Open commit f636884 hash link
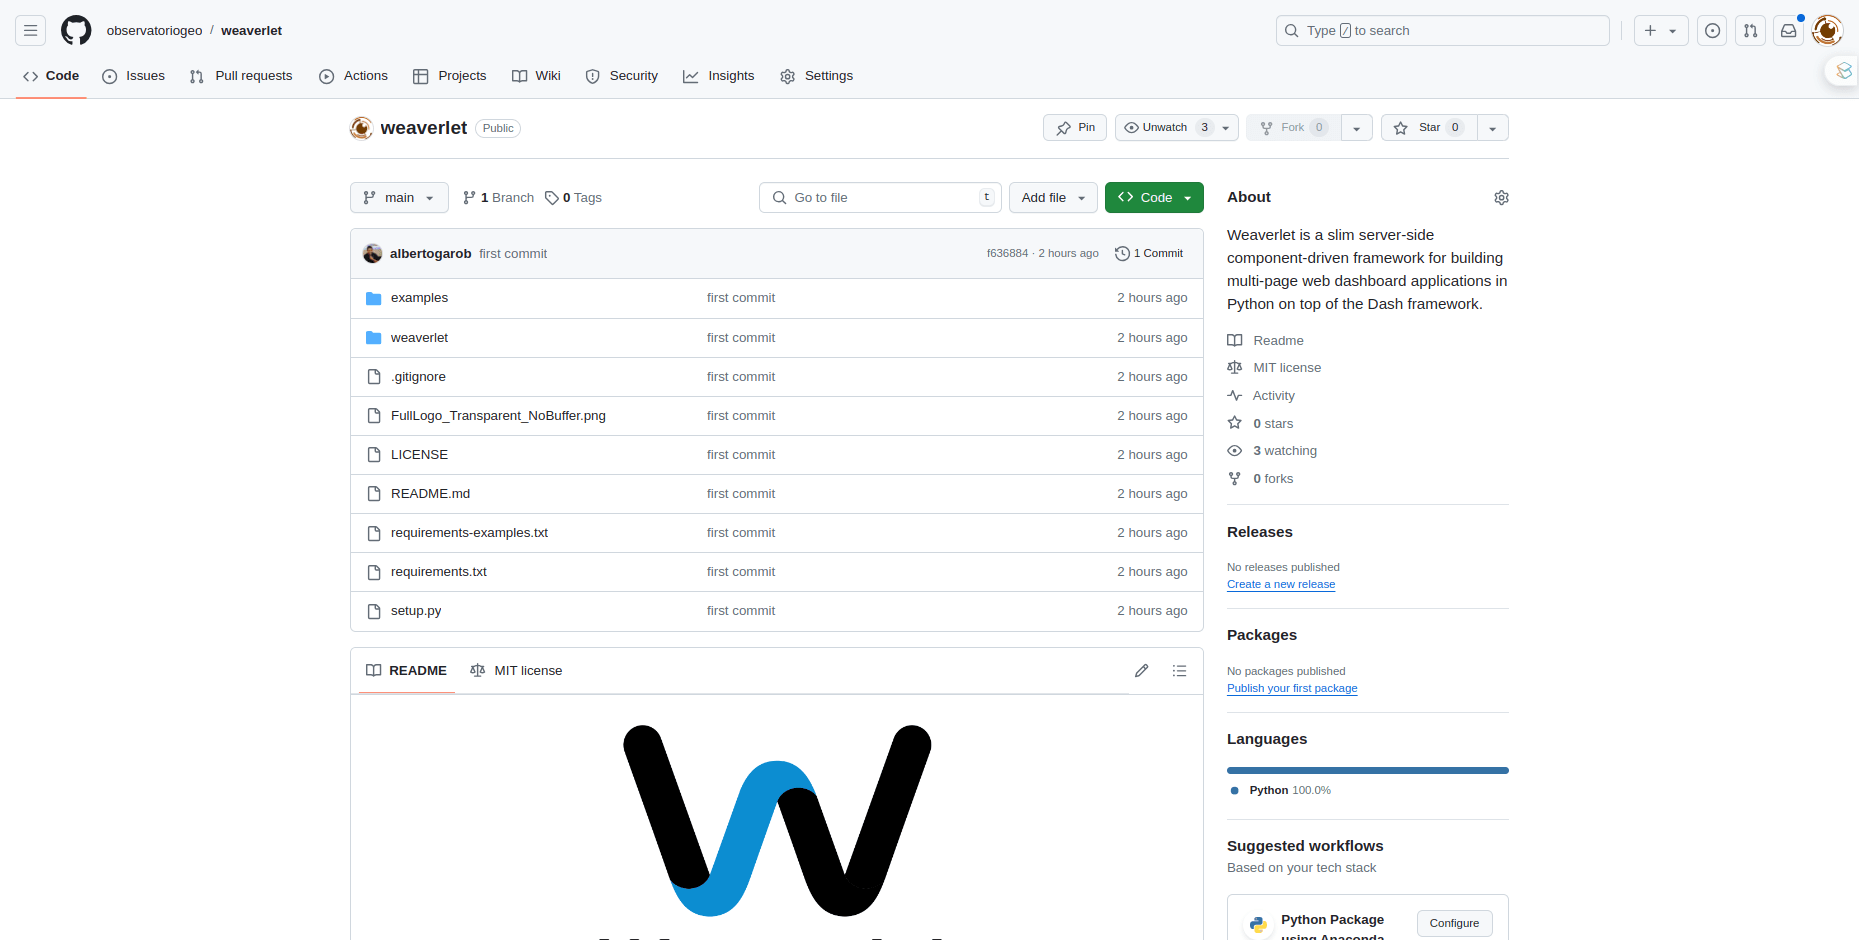1859x940 pixels. tap(1007, 254)
